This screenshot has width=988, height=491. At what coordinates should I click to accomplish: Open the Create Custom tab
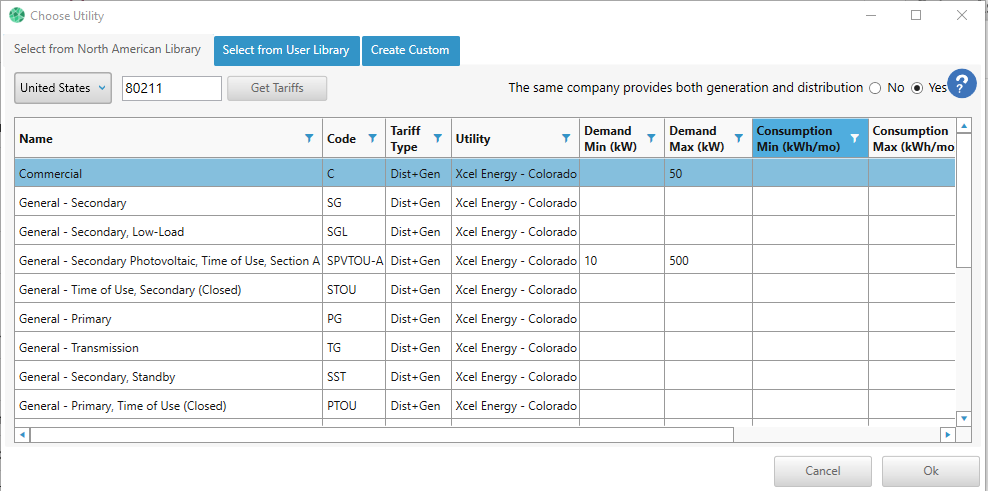point(410,50)
